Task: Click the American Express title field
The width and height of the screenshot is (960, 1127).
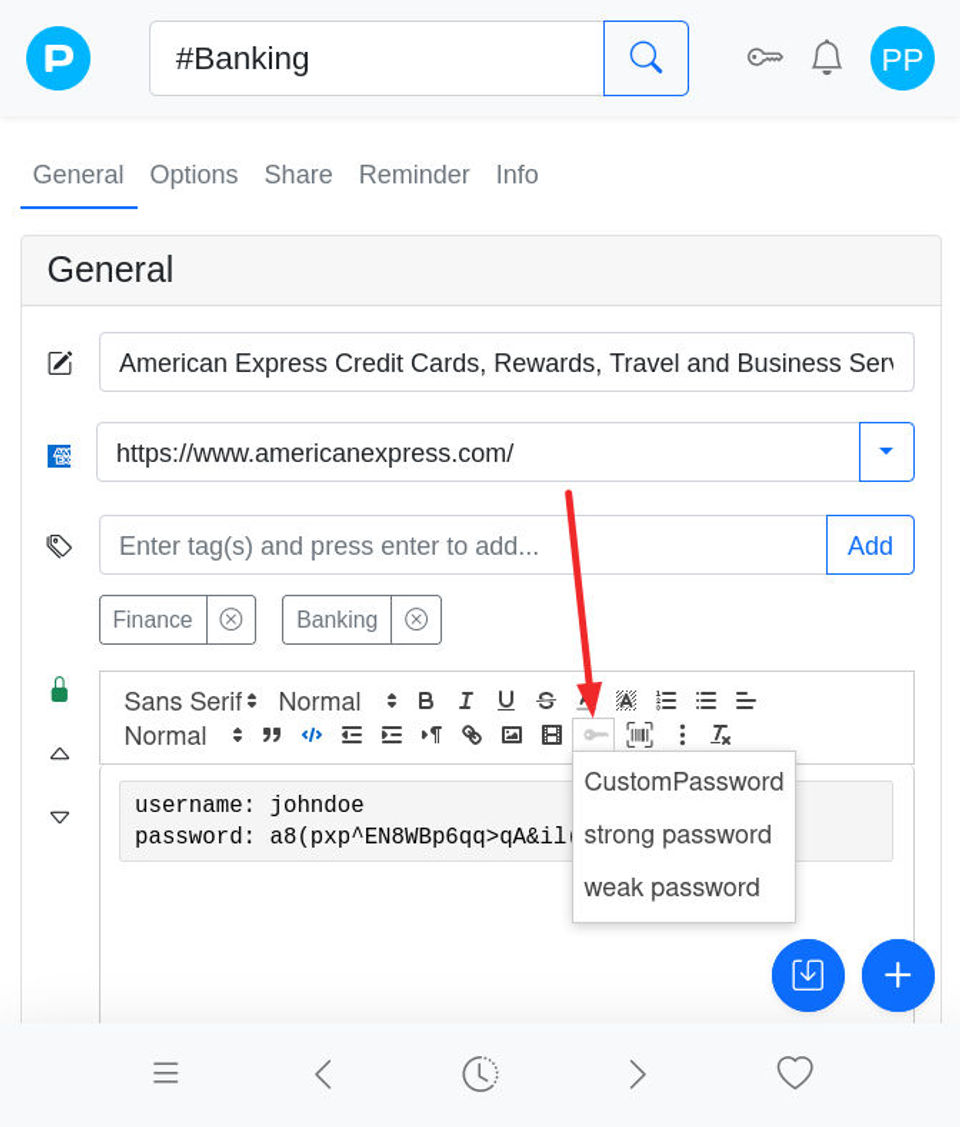Action: pos(507,362)
